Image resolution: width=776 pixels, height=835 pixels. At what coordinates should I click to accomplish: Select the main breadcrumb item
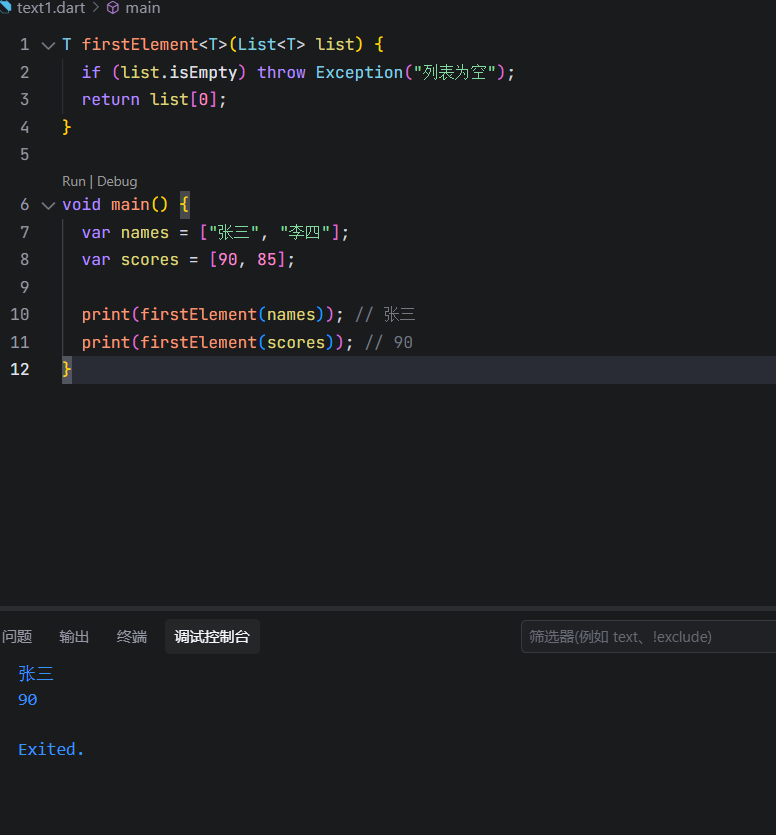pos(143,7)
